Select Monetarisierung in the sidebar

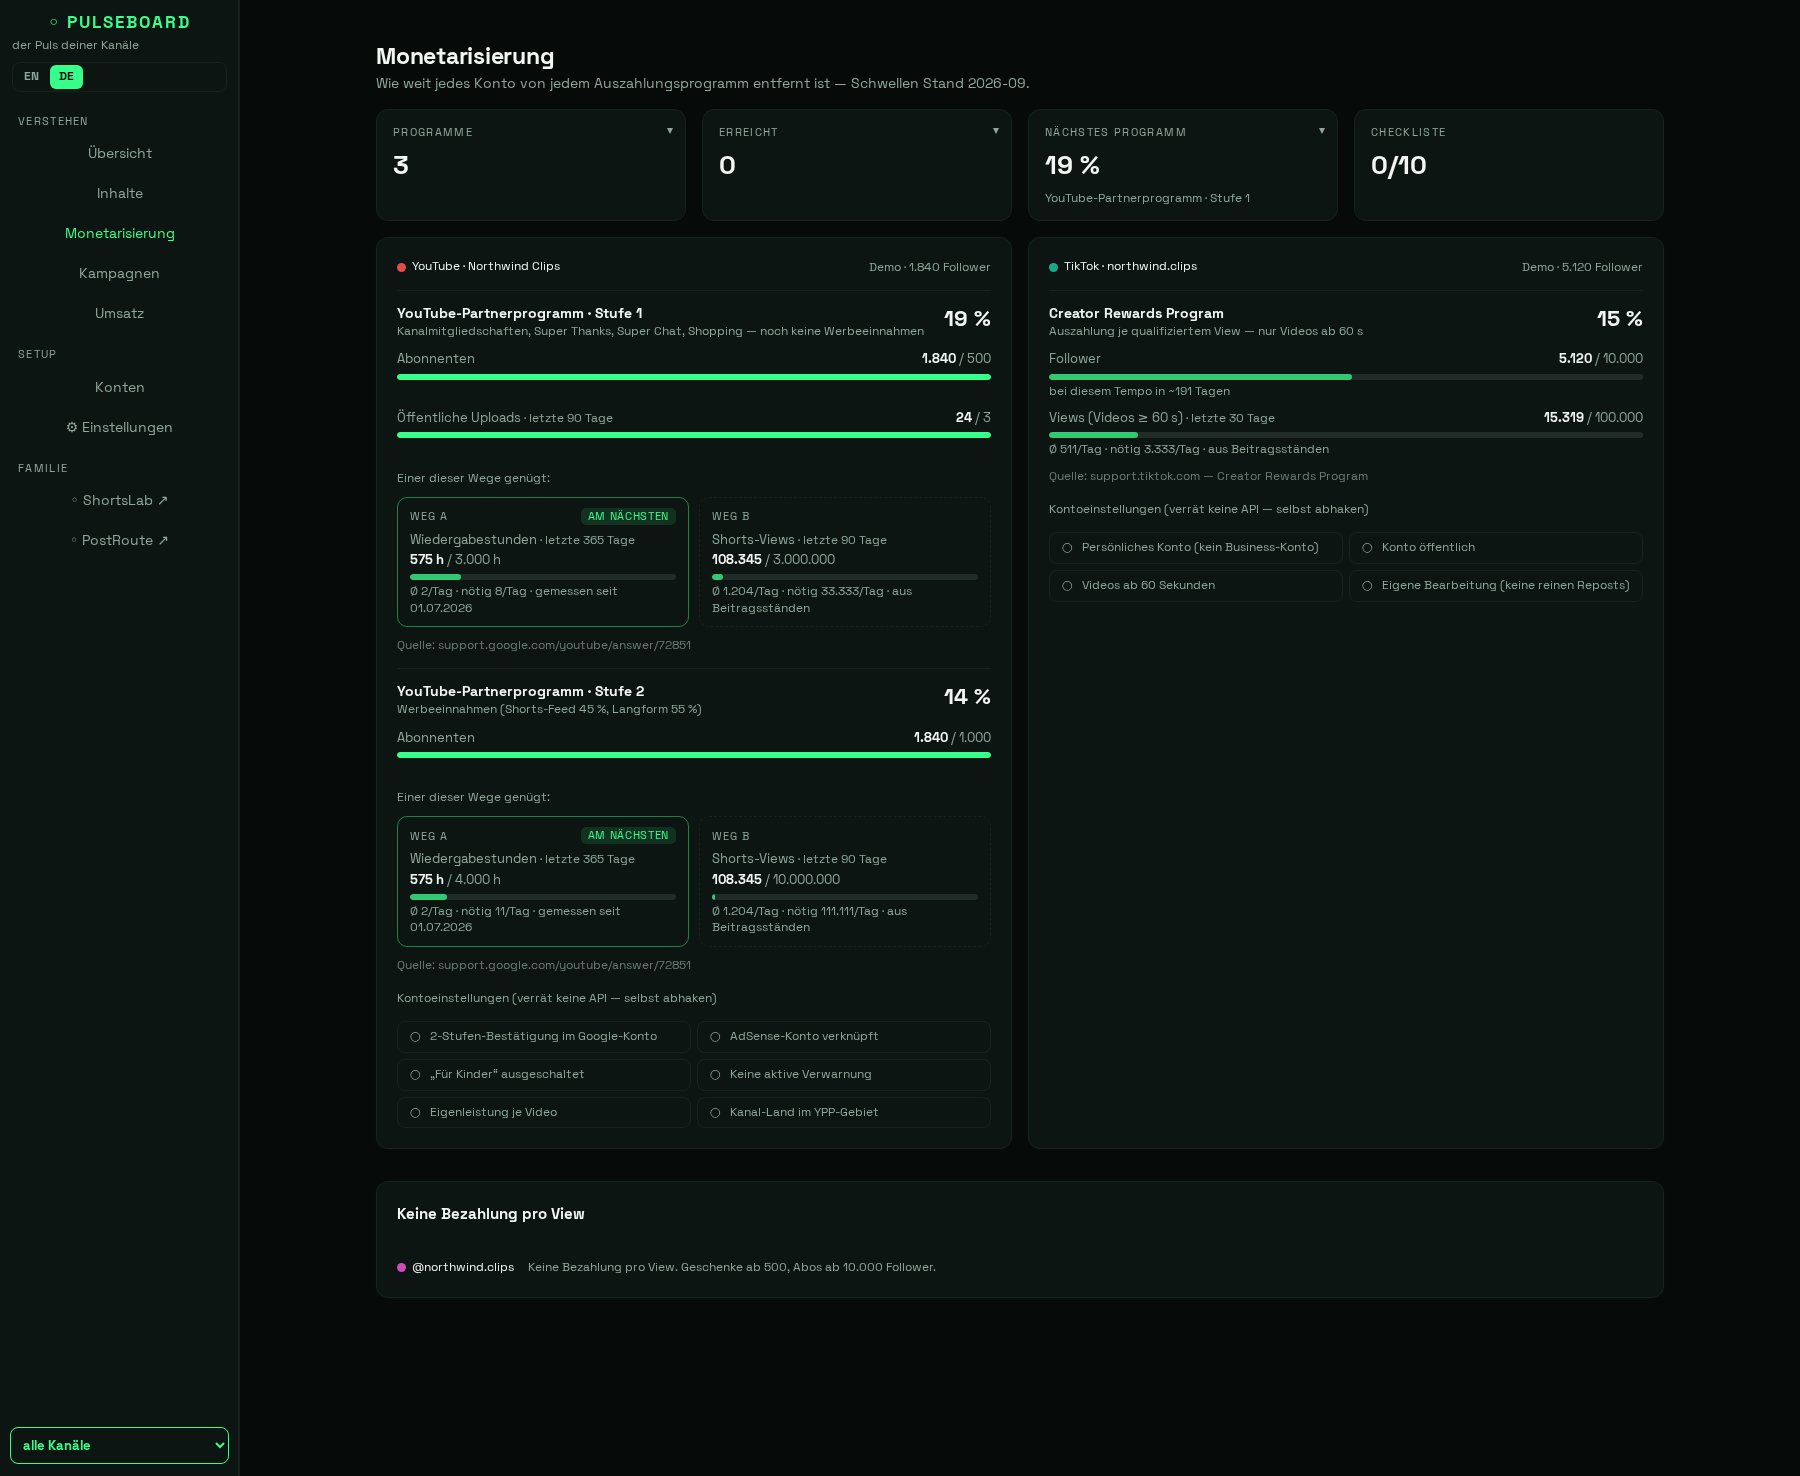tap(120, 233)
